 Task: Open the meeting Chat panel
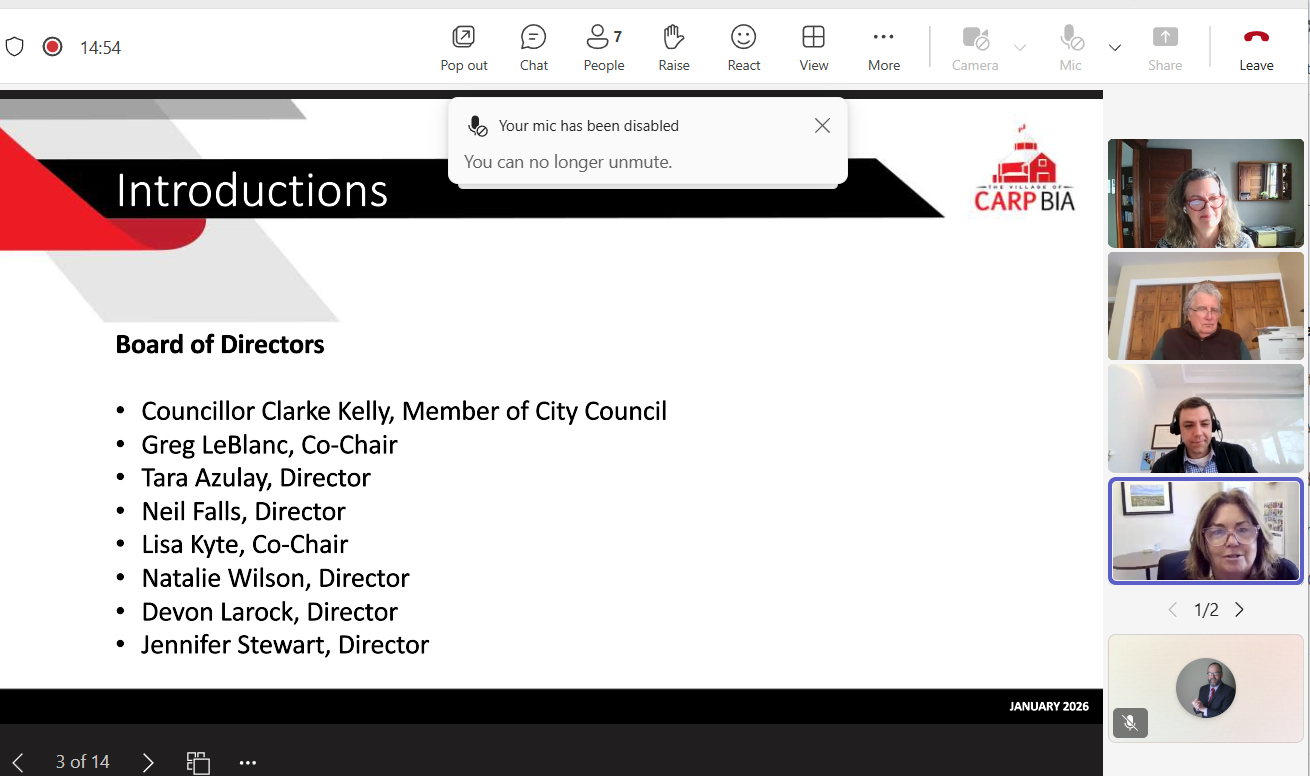[534, 48]
